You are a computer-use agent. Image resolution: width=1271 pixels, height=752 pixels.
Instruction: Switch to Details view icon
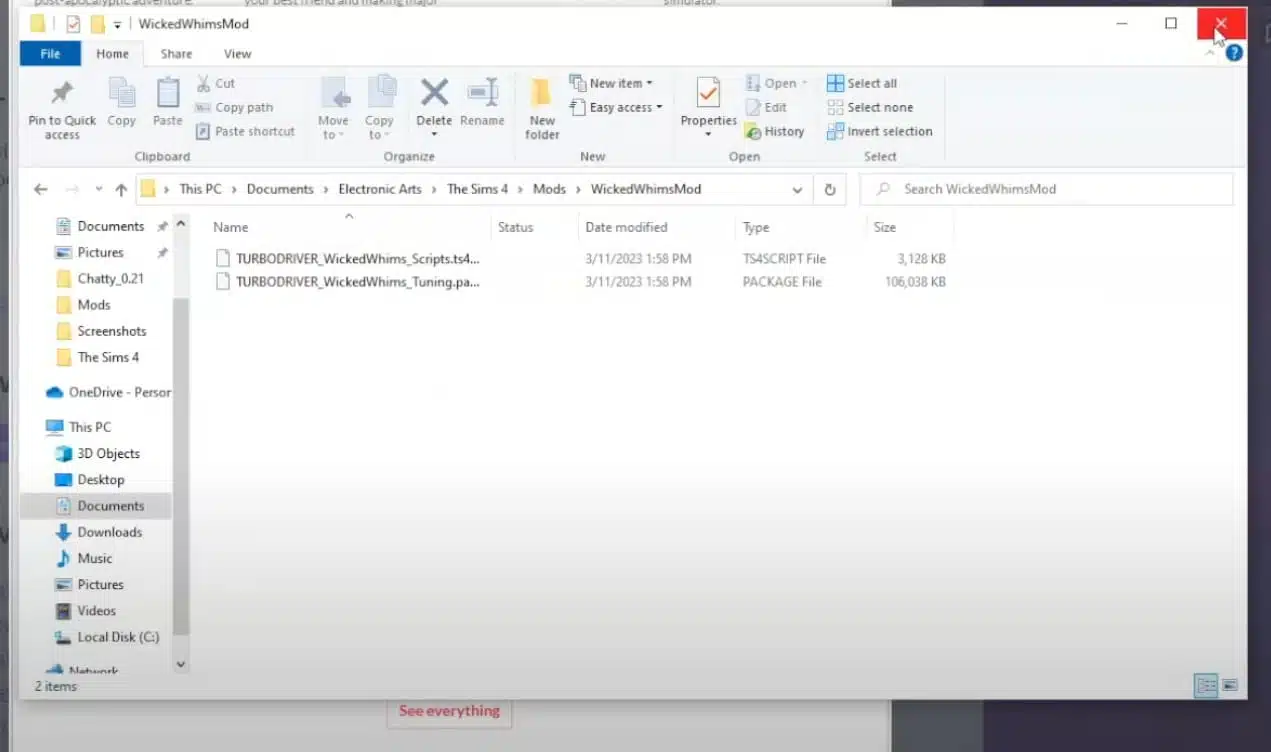point(1207,686)
